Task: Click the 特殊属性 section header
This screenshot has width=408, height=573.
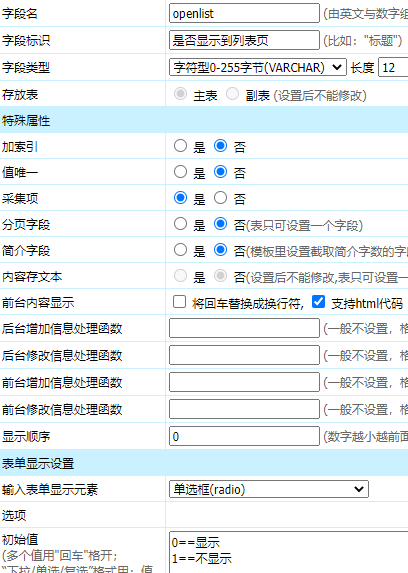Action: pyautogui.click(x=204, y=120)
